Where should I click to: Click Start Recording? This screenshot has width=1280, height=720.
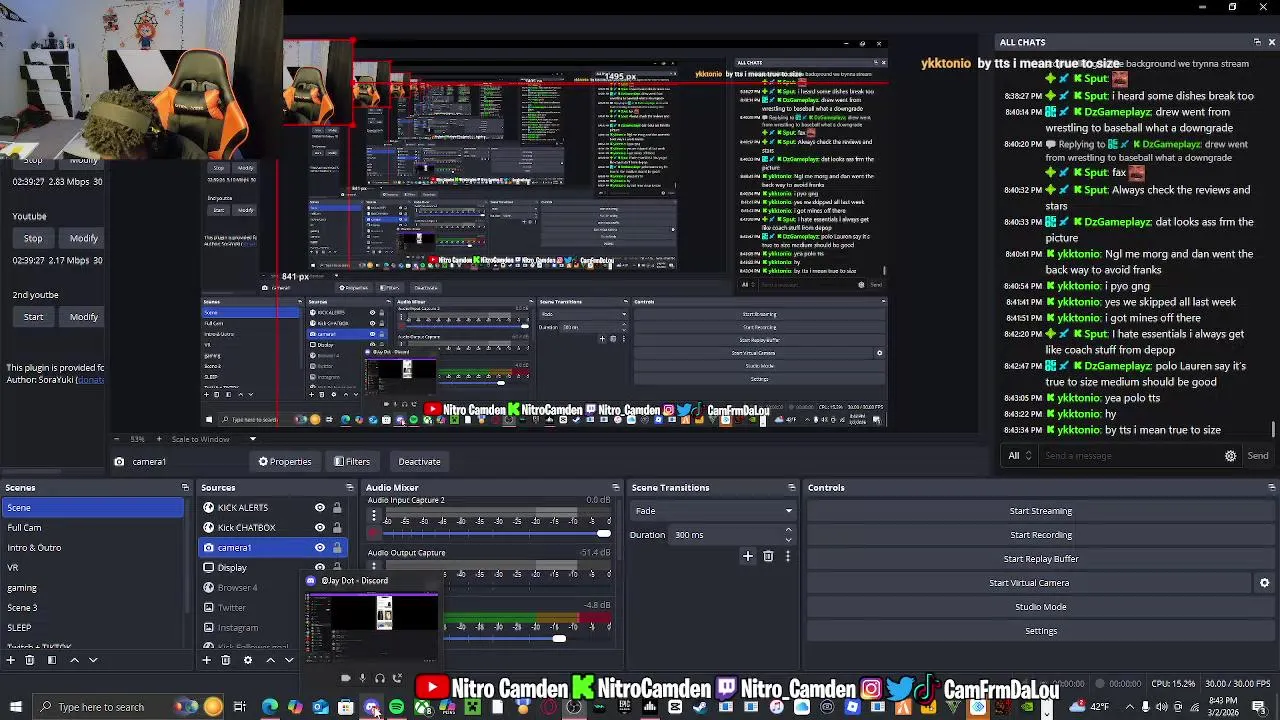(1040, 535)
